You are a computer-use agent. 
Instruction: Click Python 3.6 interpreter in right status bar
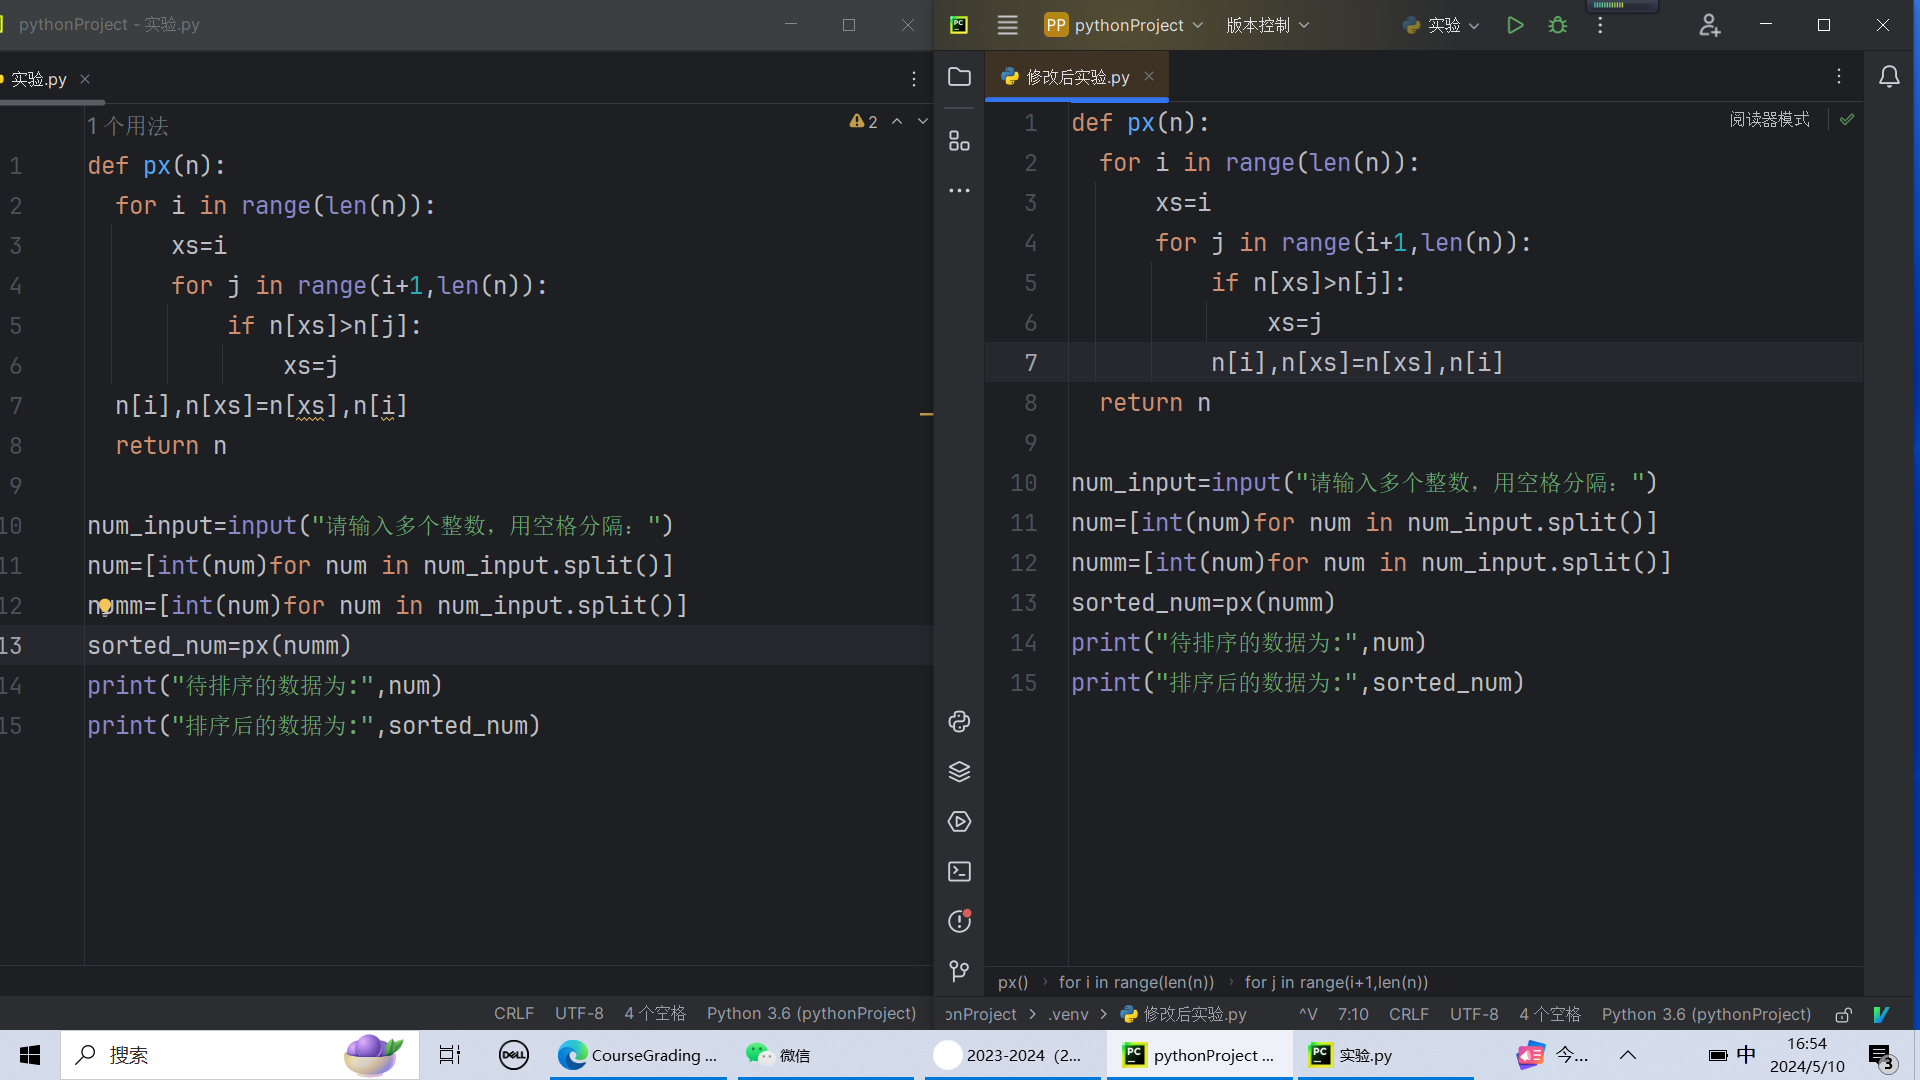[1706, 1014]
